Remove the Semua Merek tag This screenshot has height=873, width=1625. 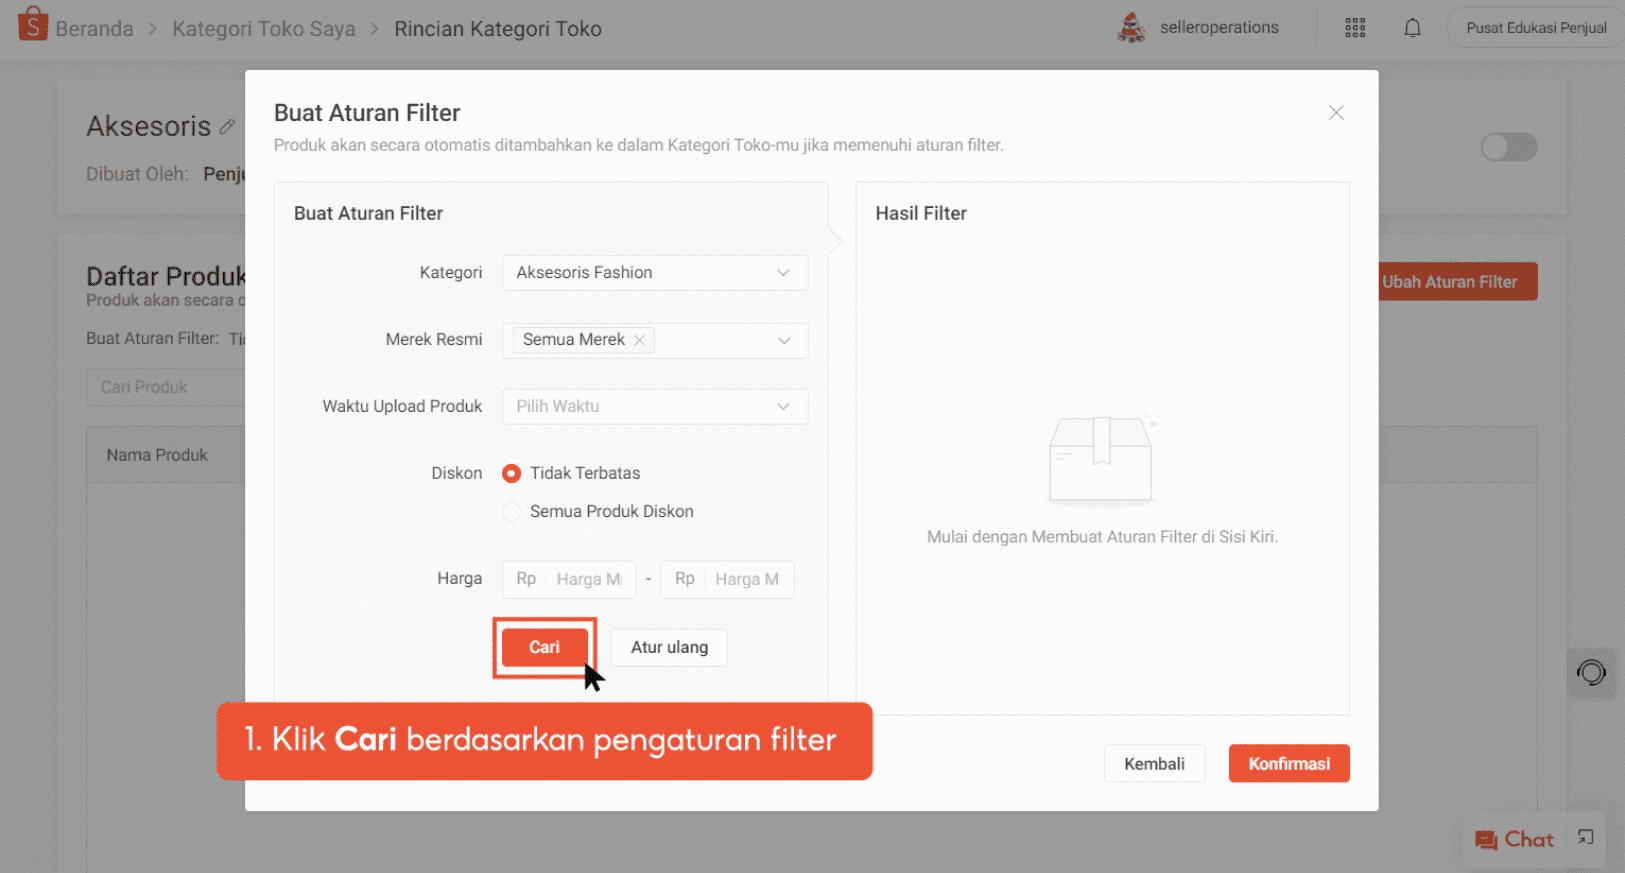639,340
